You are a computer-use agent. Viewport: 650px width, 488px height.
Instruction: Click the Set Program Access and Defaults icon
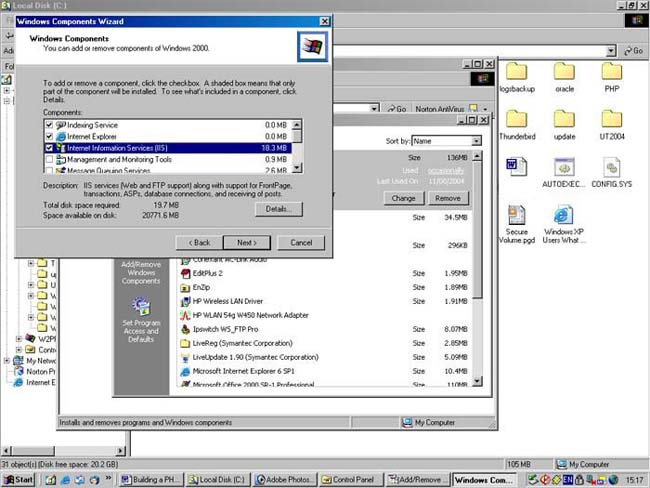coord(140,307)
